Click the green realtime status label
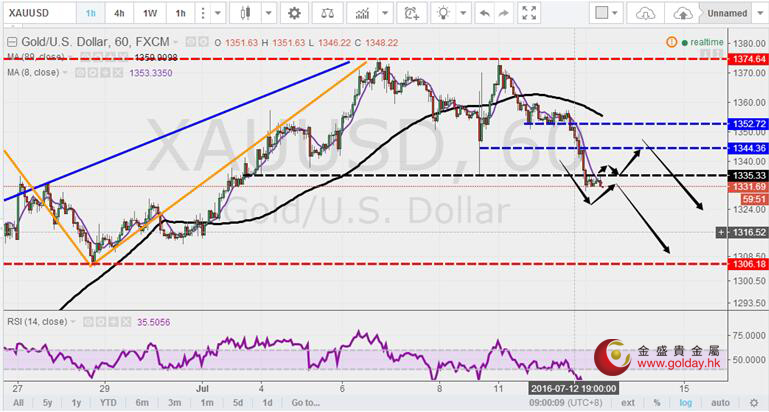The image size is (769, 412). point(703,42)
